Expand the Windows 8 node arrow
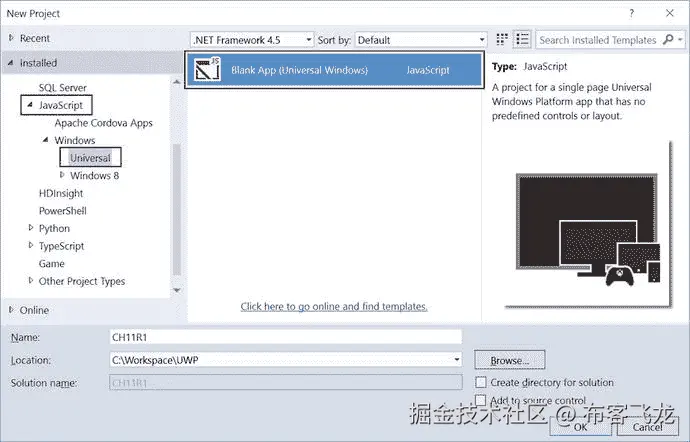 click(x=62, y=175)
